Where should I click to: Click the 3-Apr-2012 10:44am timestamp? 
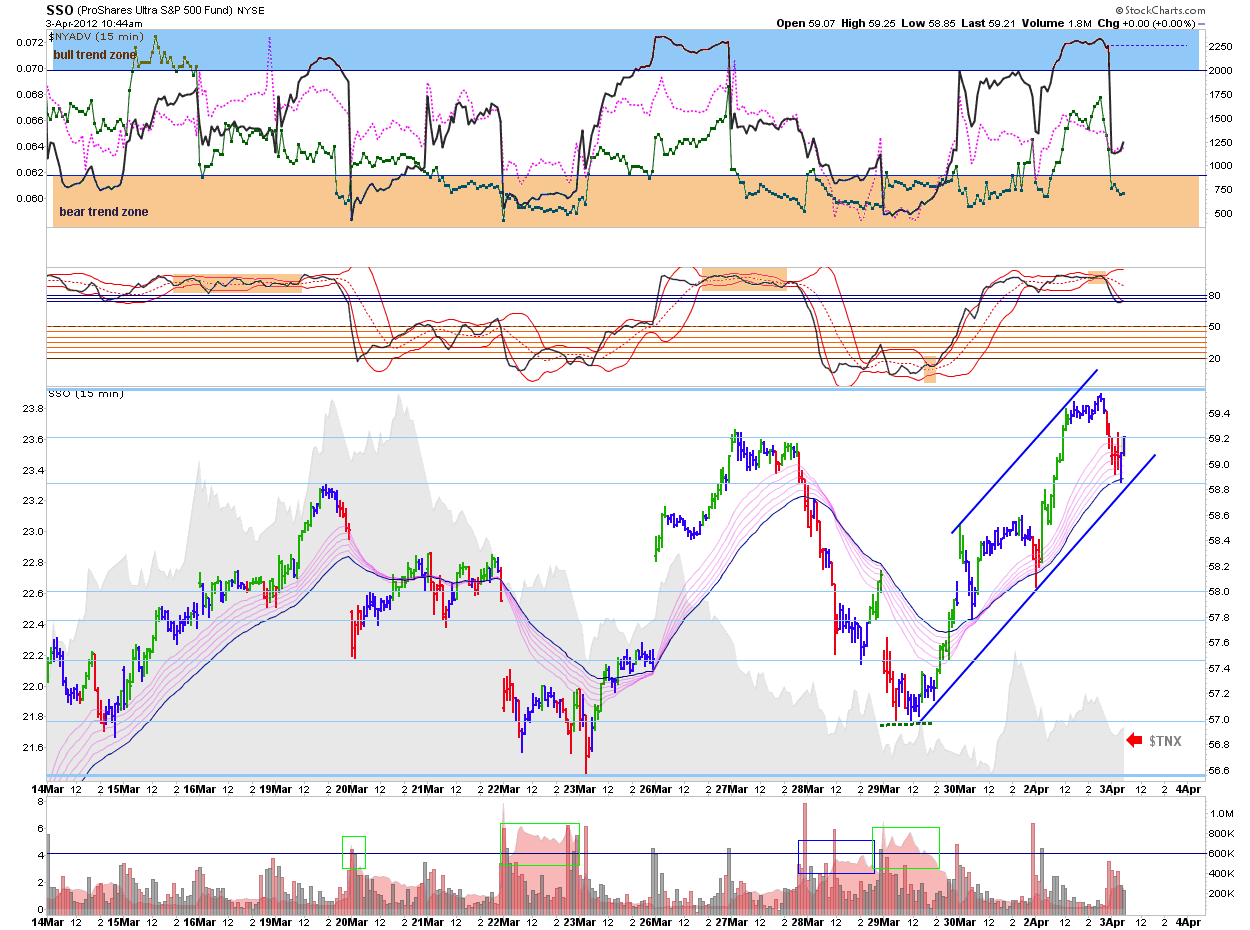pos(94,23)
